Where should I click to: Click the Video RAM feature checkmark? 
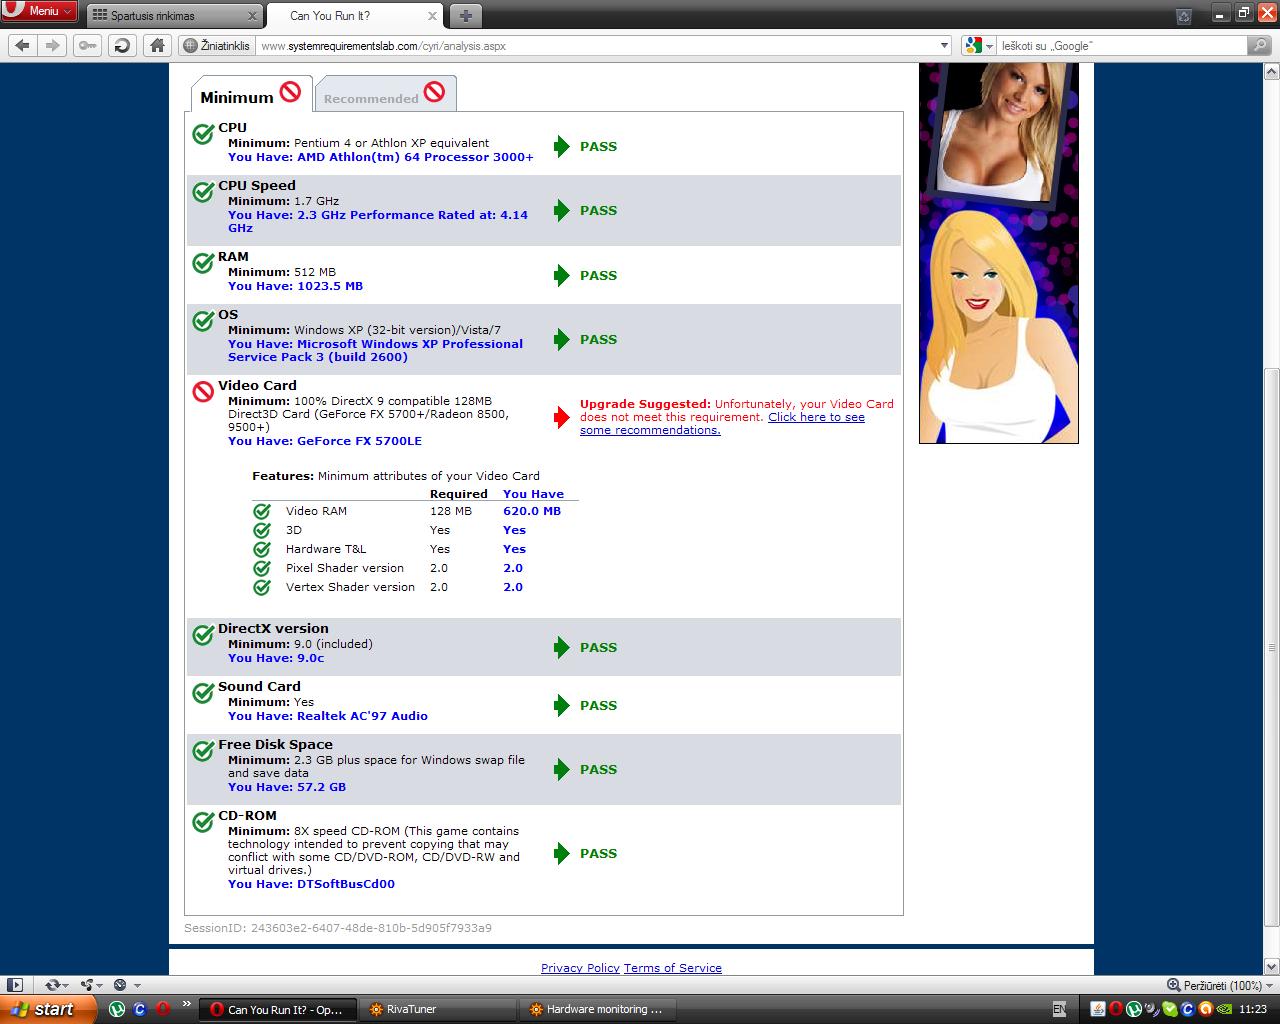click(262, 511)
